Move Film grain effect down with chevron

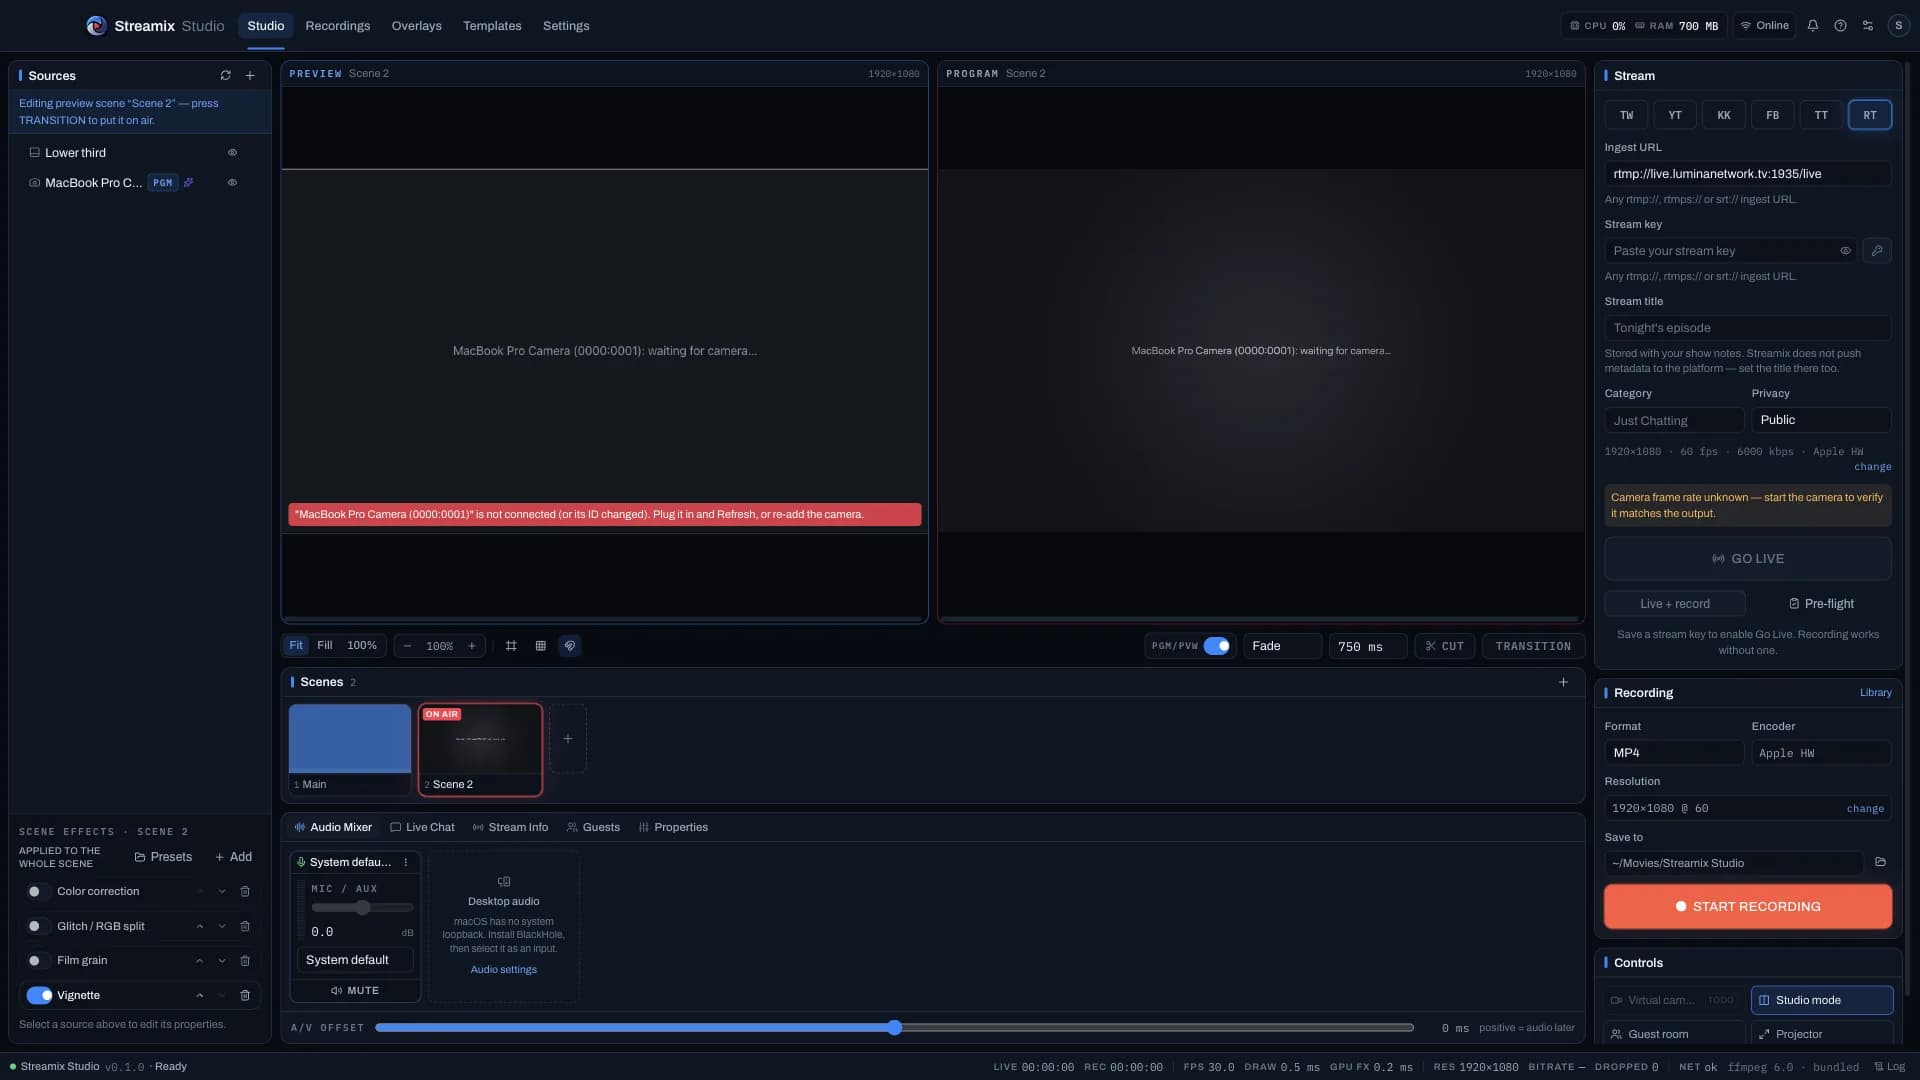click(222, 961)
